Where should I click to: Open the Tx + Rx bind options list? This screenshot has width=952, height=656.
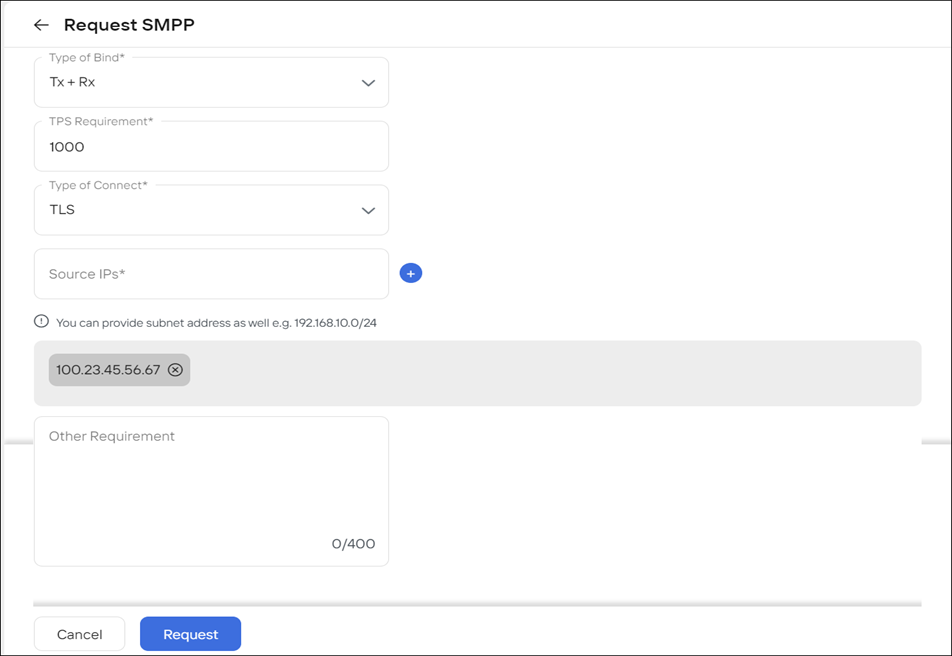pyautogui.click(x=367, y=81)
